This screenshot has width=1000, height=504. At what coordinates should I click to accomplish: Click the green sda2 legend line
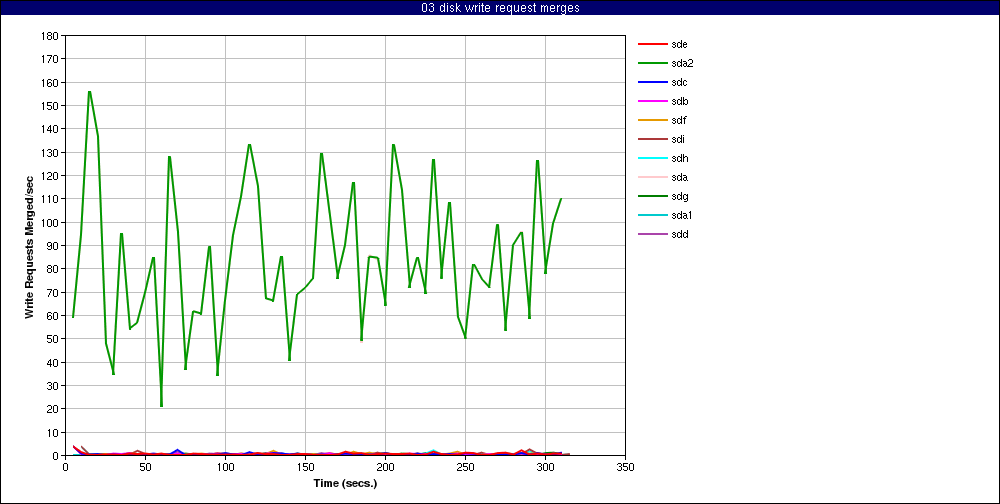tap(652, 64)
